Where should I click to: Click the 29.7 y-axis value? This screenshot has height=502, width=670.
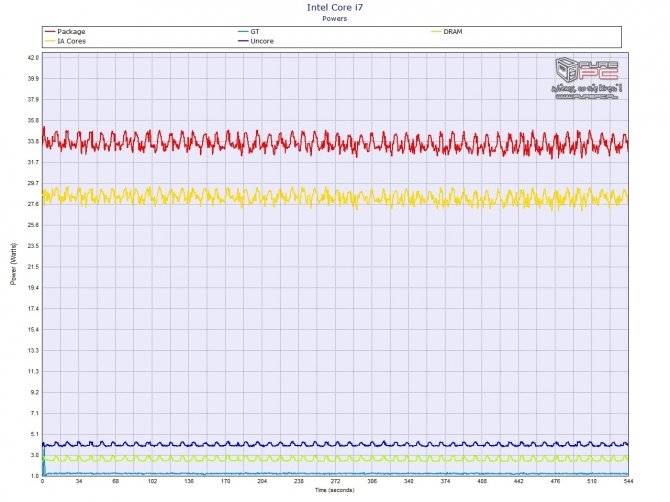pos(34,183)
